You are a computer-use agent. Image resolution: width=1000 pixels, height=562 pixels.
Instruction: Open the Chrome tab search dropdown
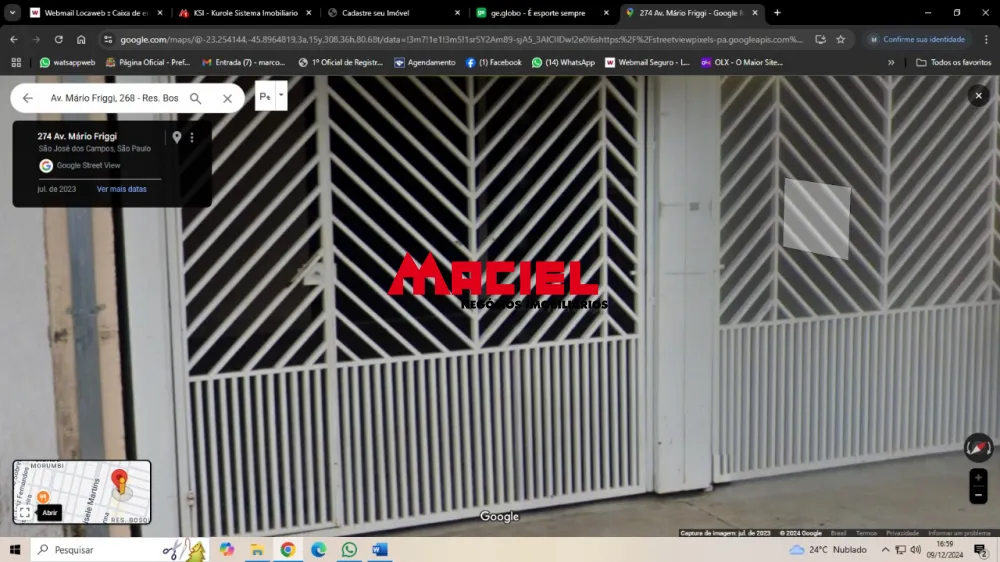(x=13, y=13)
